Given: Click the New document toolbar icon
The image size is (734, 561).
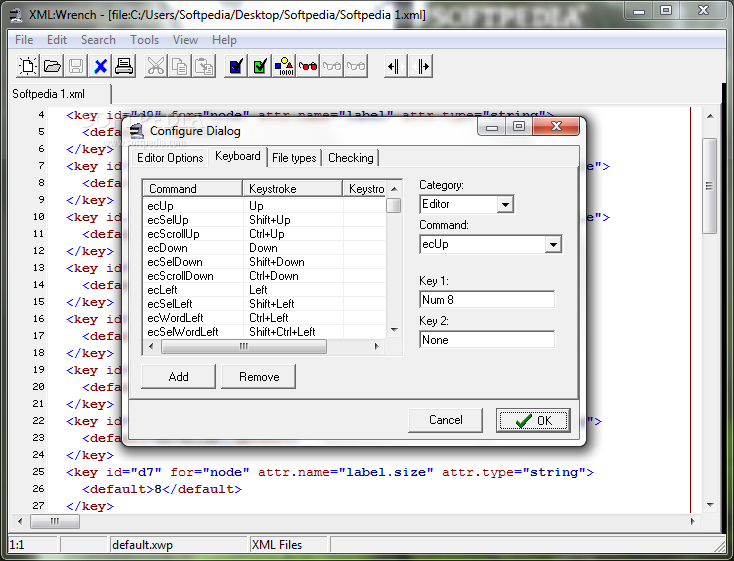Looking at the screenshot, I should click(x=28, y=66).
